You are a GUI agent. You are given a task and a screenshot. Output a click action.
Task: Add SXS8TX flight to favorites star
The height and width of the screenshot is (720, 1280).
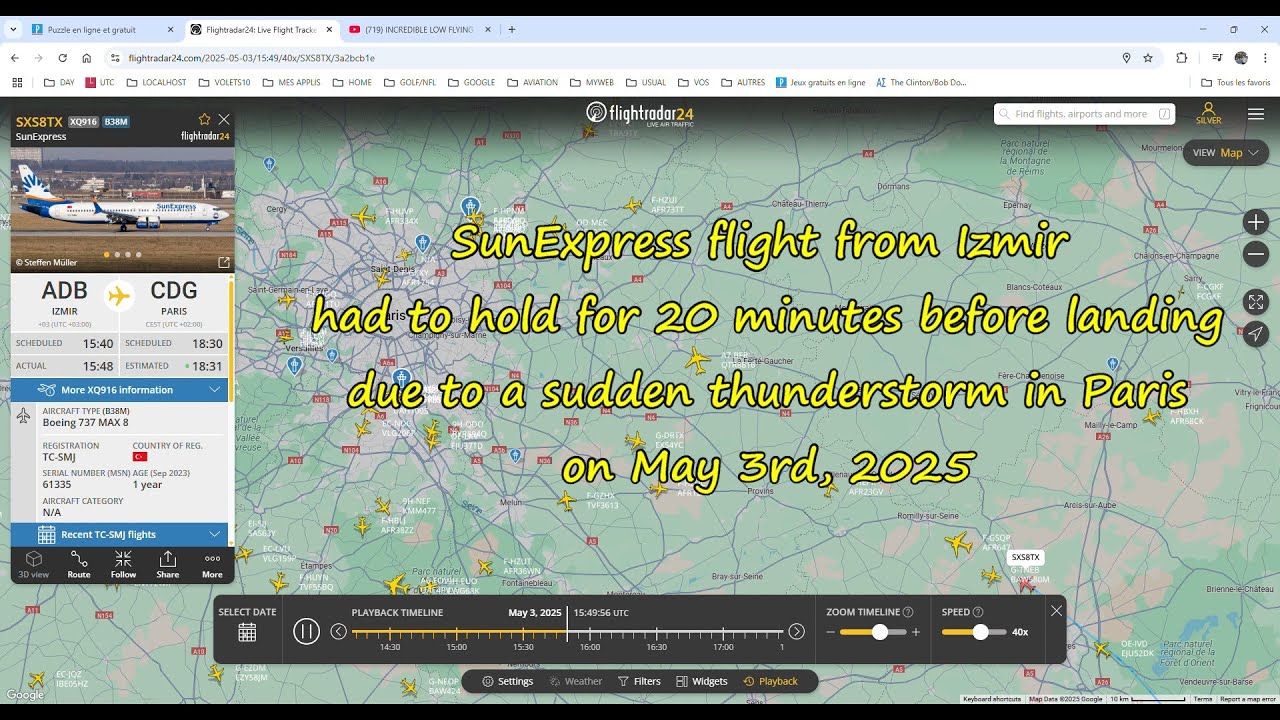[204, 119]
